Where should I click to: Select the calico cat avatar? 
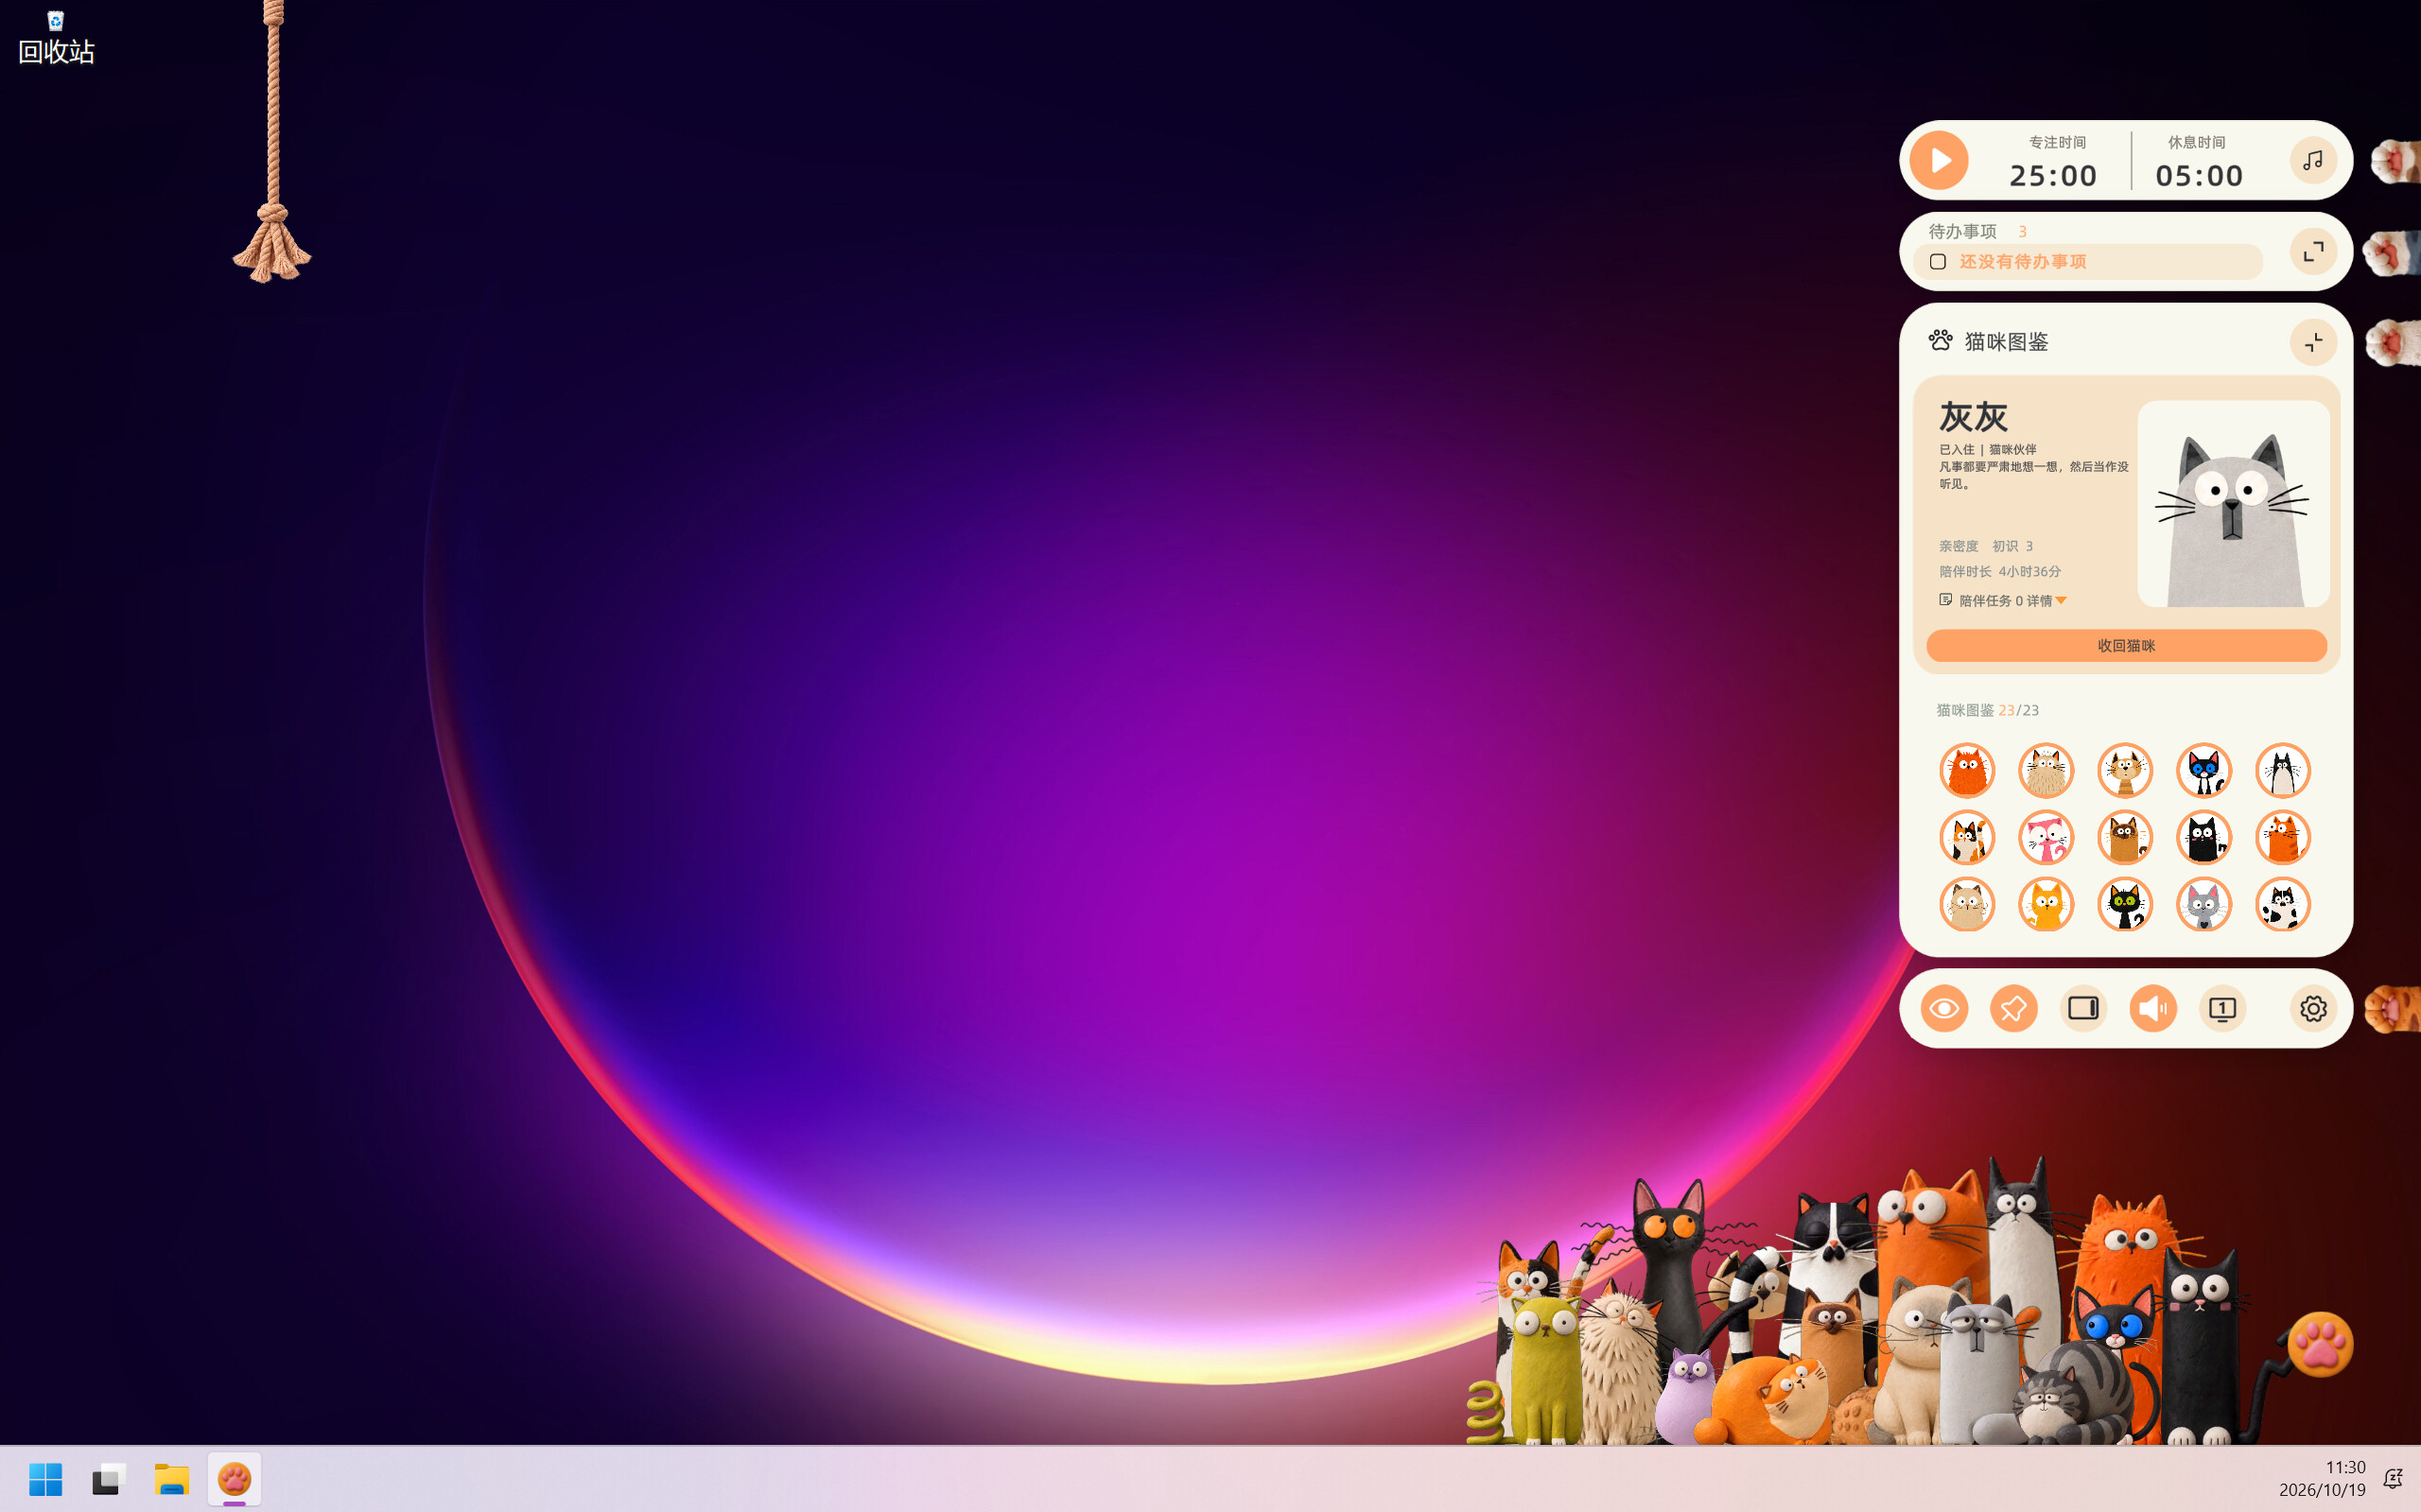pos(1967,837)
